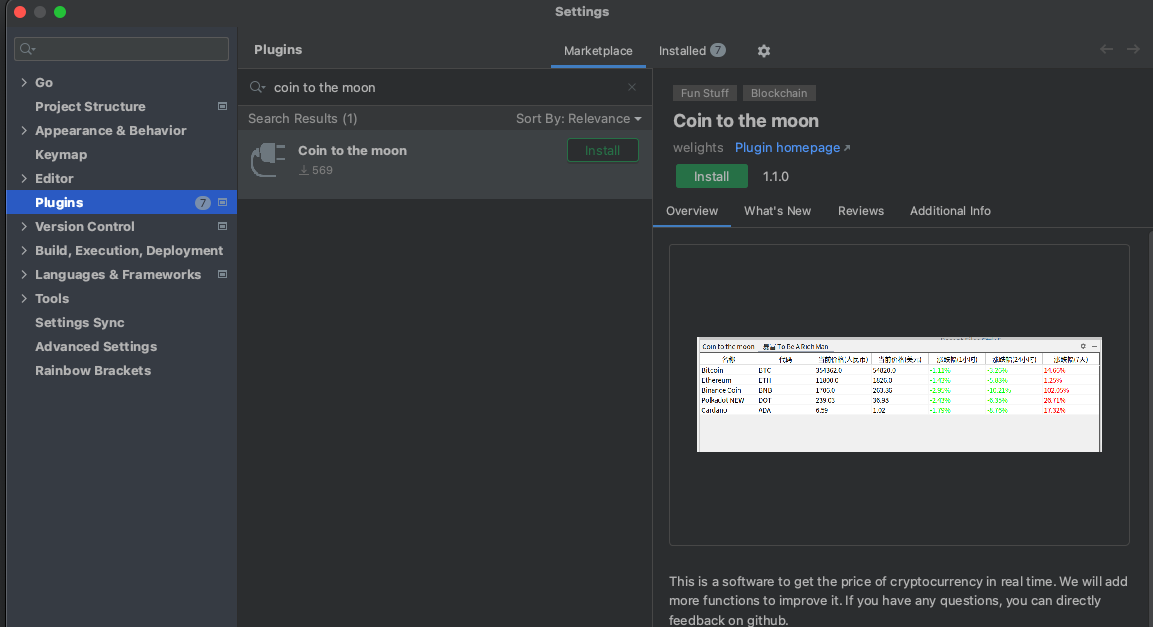The width and height of the screenshot is (1153, 627).
Task: Focus the settings search field
Action: pos(121,49)
